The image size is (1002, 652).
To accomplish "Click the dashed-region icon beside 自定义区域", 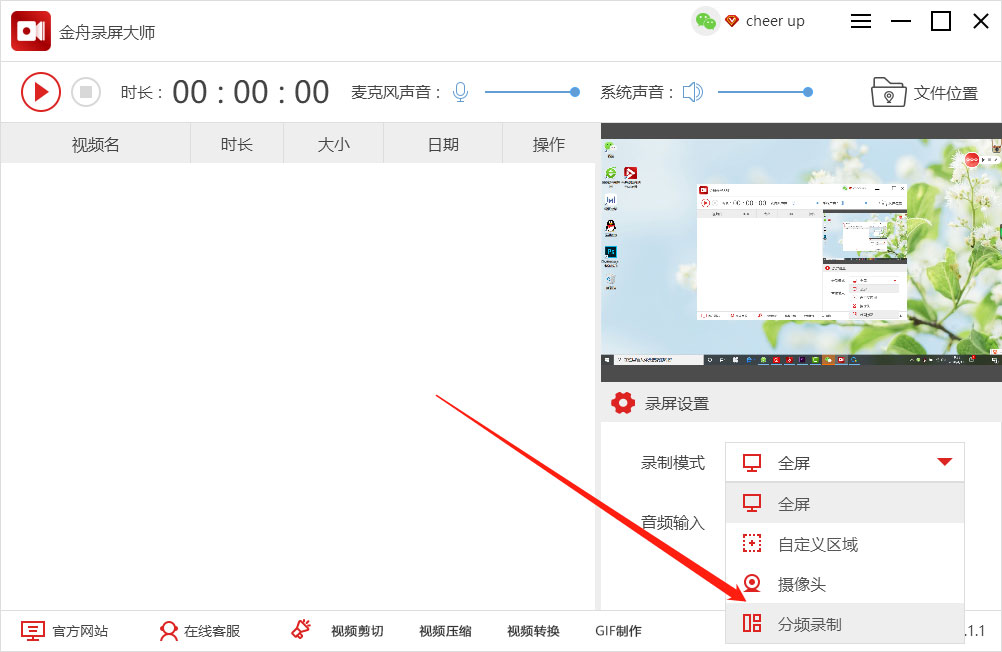I will coord(751,544).
